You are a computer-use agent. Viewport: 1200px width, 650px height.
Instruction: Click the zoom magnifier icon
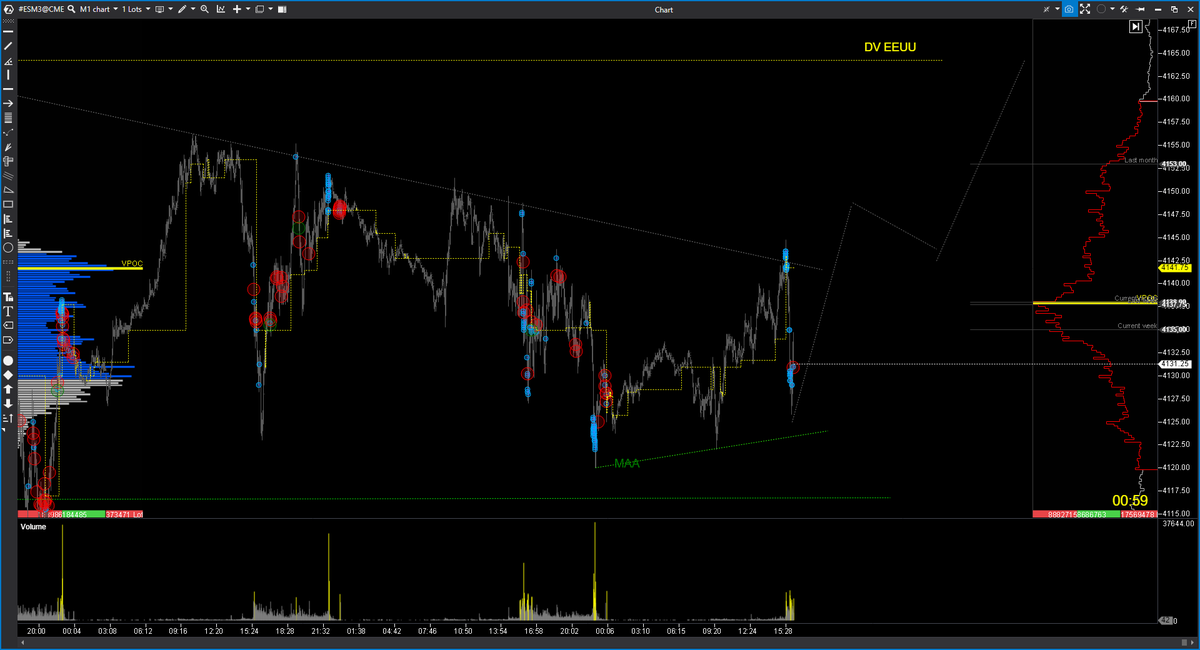pyautogui.click(x=205, y=9)
